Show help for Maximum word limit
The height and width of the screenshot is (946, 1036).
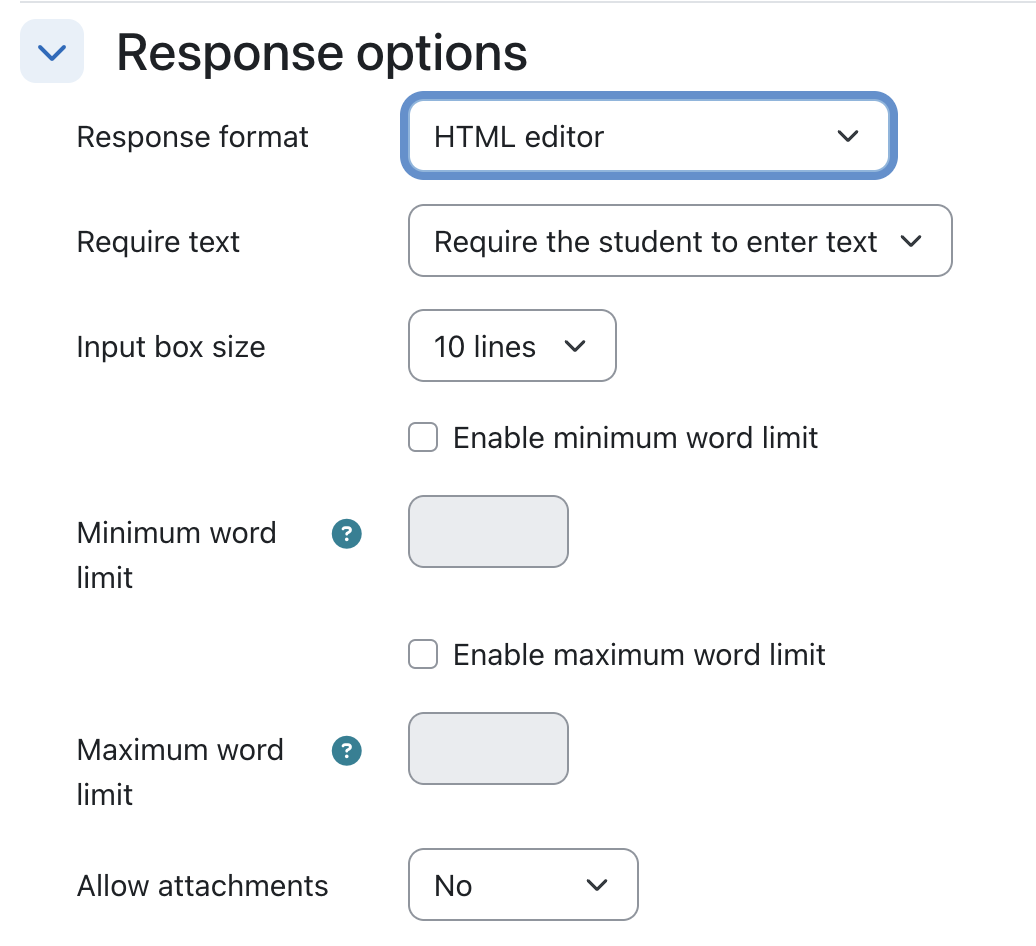[x=346, y=751]
